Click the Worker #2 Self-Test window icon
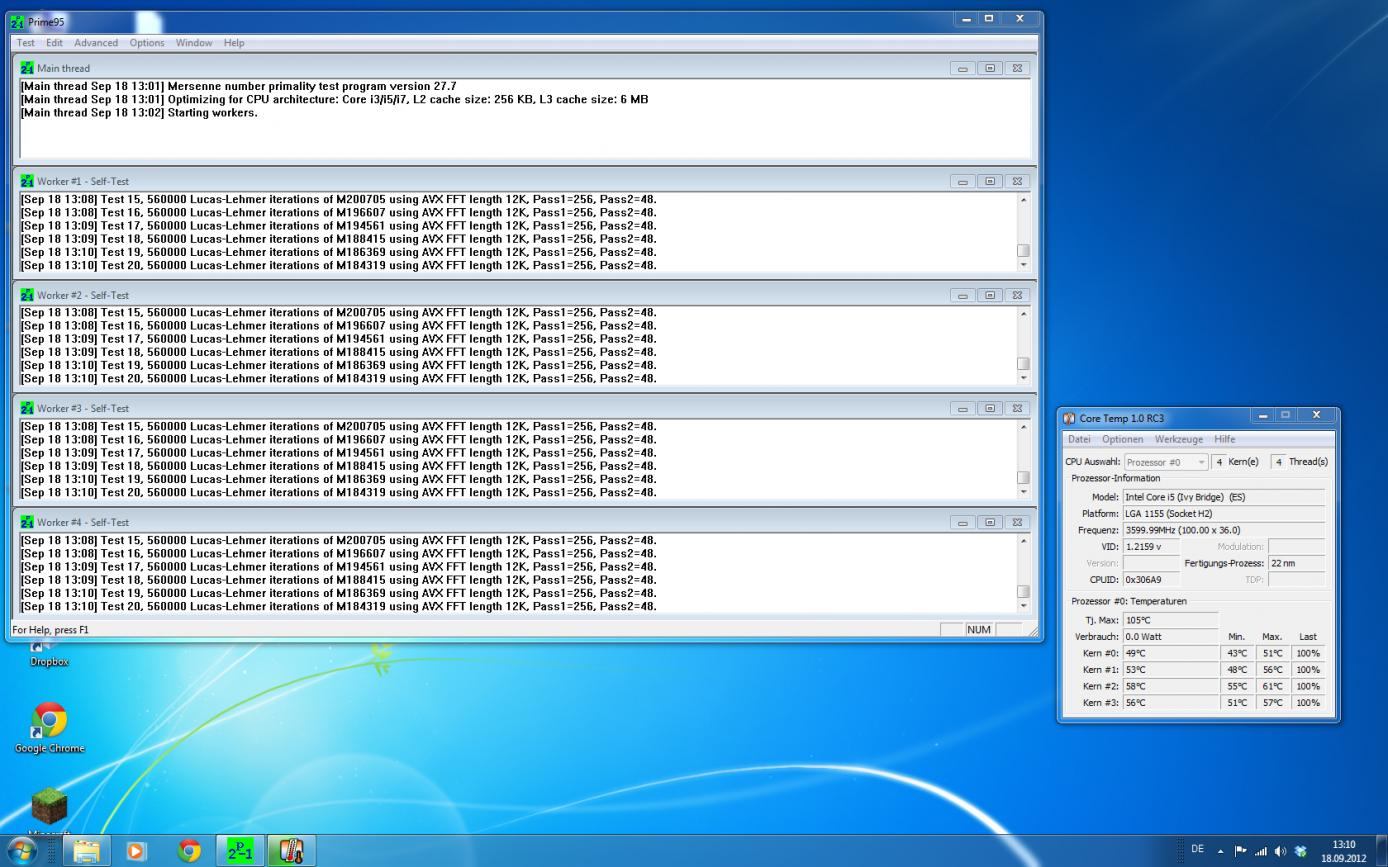The height and width of the screenshot is (867, 1388). (27, 295)
